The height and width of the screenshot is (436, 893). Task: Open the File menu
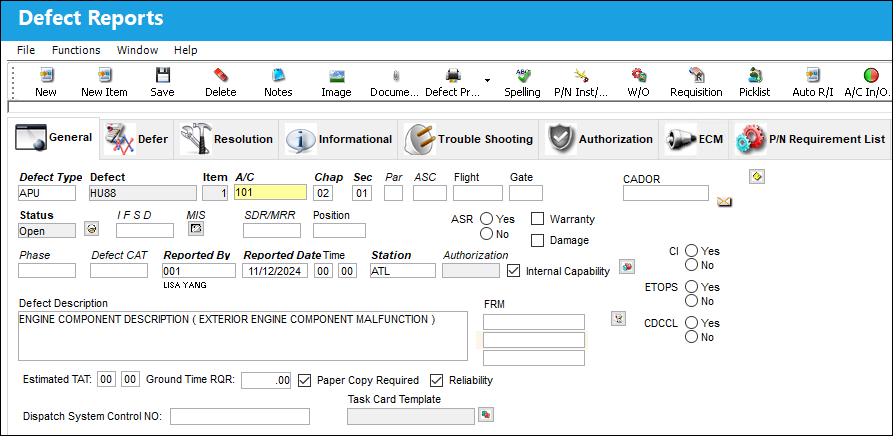pyautogui.click(x=26, y=50)
